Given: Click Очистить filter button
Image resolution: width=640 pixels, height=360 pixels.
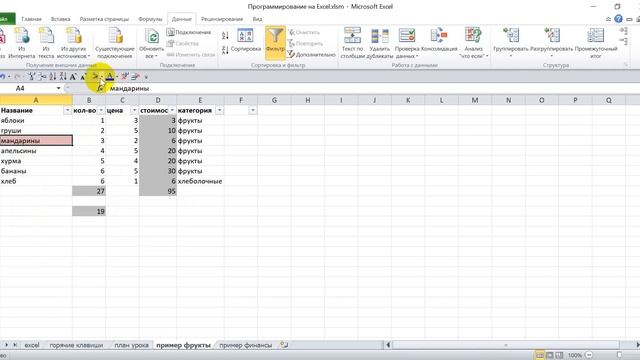Looking at the screenshot, I should click(304, 32).
